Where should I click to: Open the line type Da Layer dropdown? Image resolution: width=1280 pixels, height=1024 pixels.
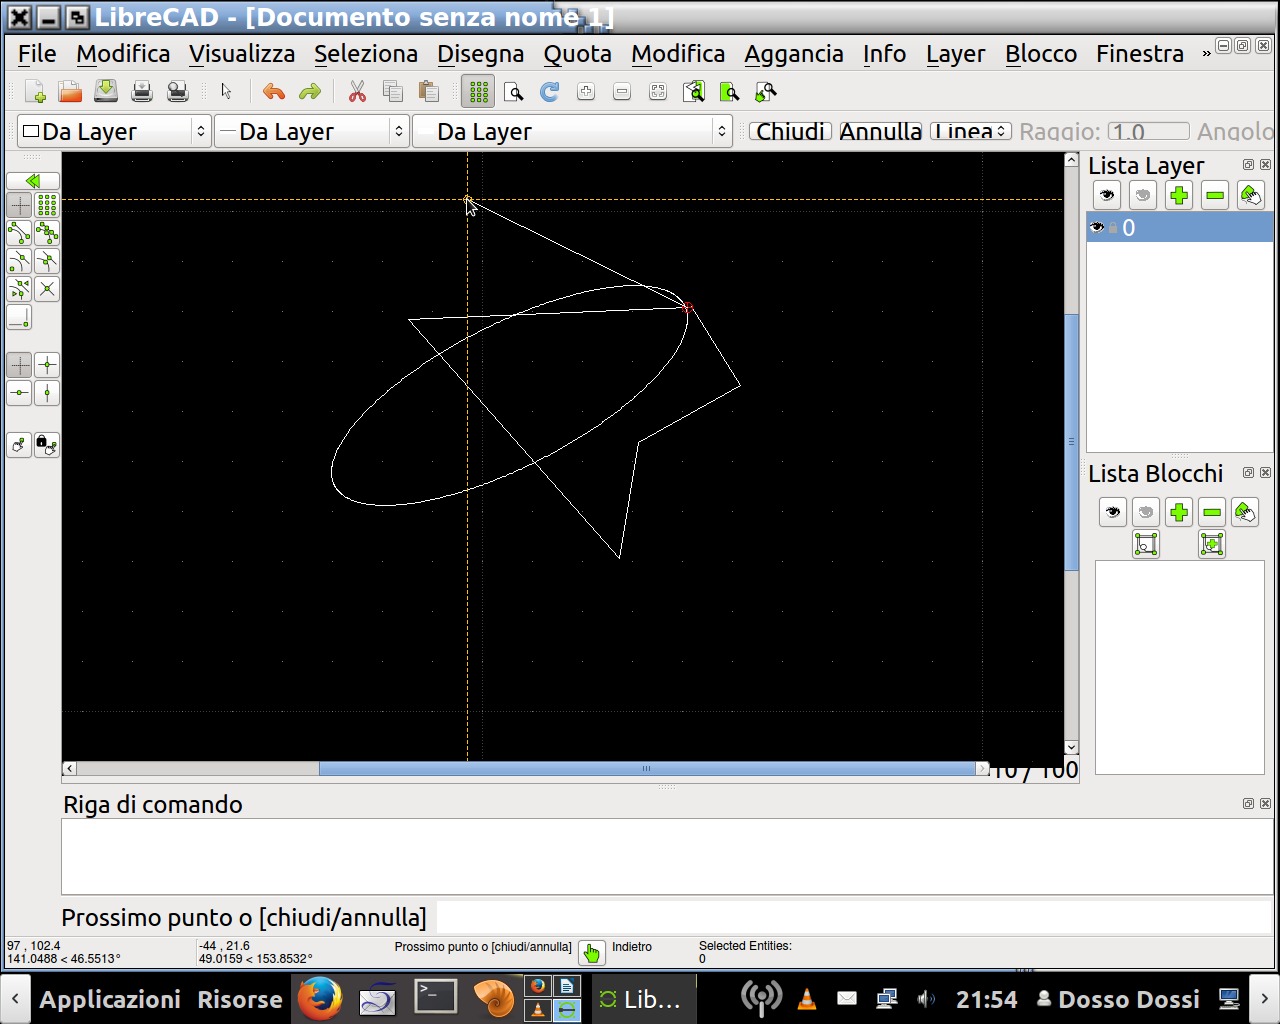[x=573, y=132]
